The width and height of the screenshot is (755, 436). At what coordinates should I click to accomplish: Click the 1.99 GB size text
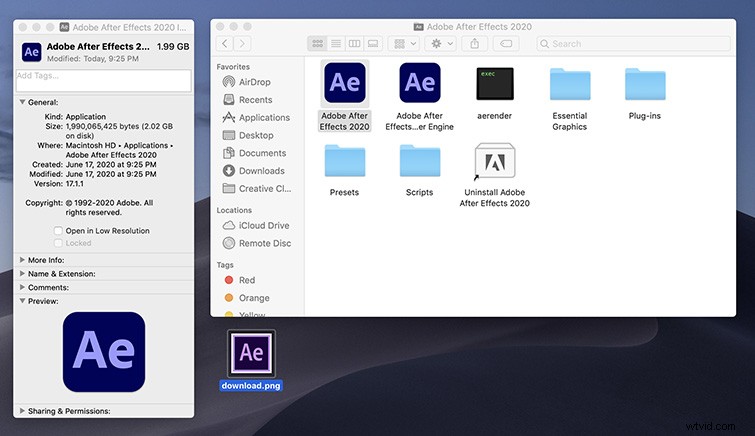(x=173, y=47)
